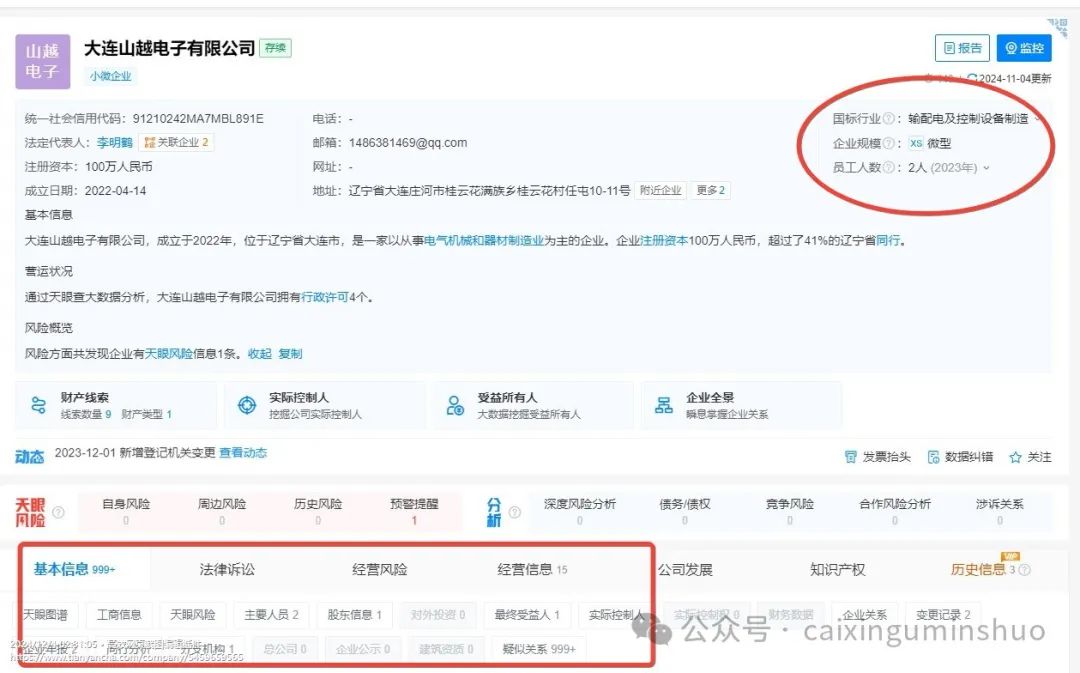Click the 报告 button
This screenshot has width=1080, height=673.
pos(962,48)
